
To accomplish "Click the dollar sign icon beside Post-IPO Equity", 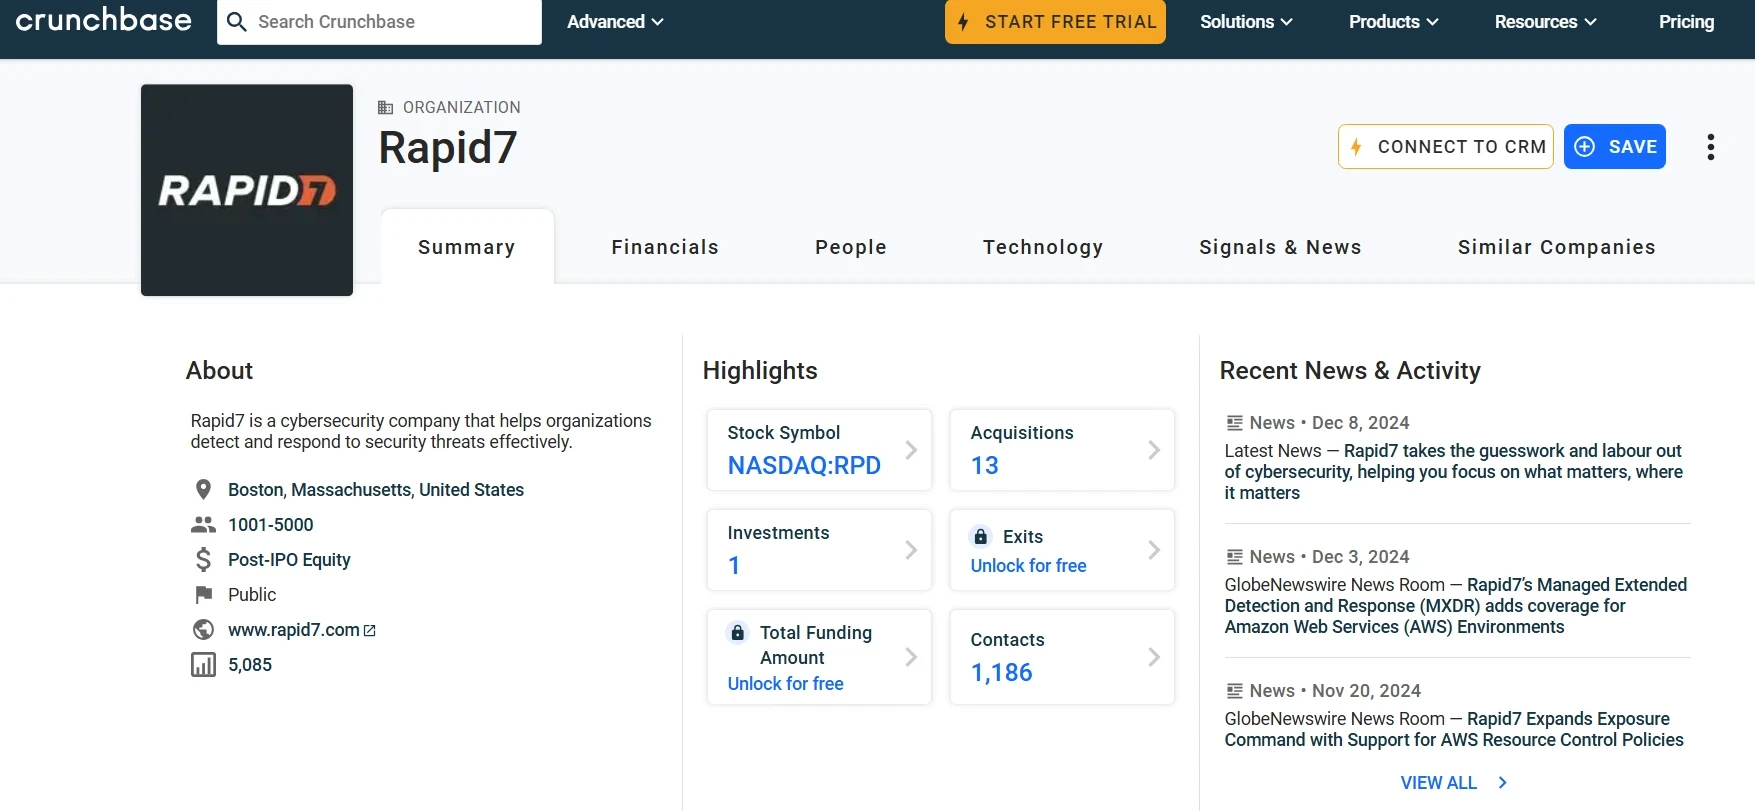I will 203,559.
